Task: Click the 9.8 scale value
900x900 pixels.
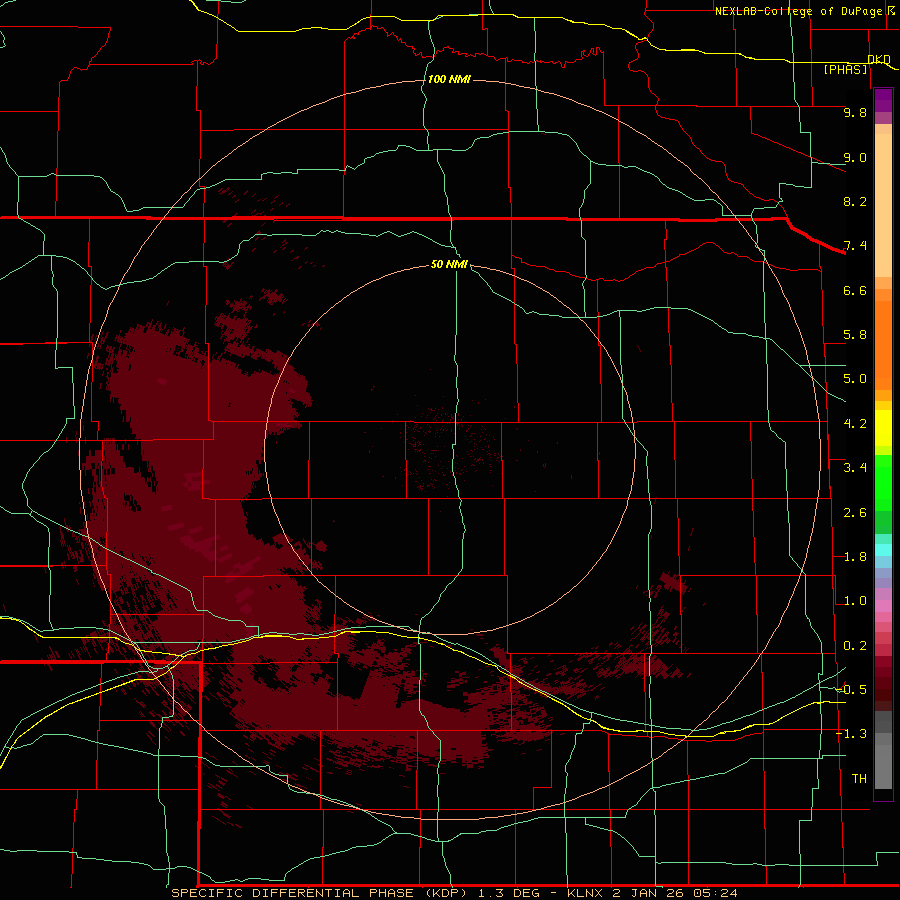Action: point(855,113)
